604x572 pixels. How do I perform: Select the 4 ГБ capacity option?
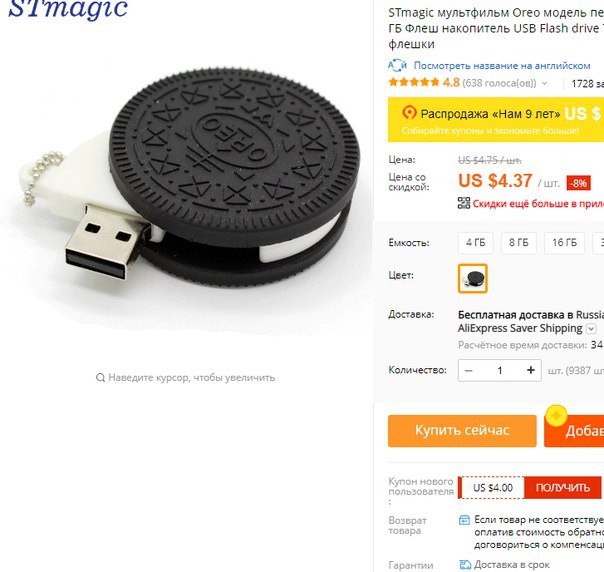[475, 243]
